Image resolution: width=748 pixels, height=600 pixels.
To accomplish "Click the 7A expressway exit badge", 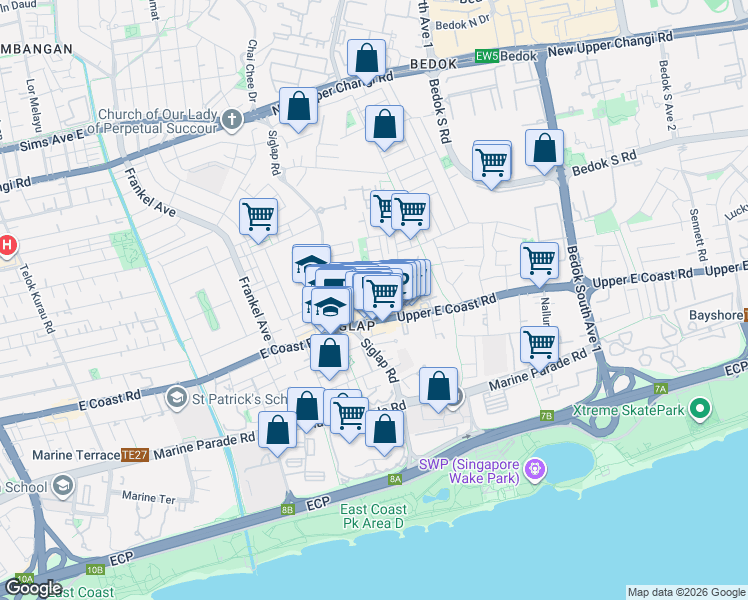I will click(x=660, y=389).
